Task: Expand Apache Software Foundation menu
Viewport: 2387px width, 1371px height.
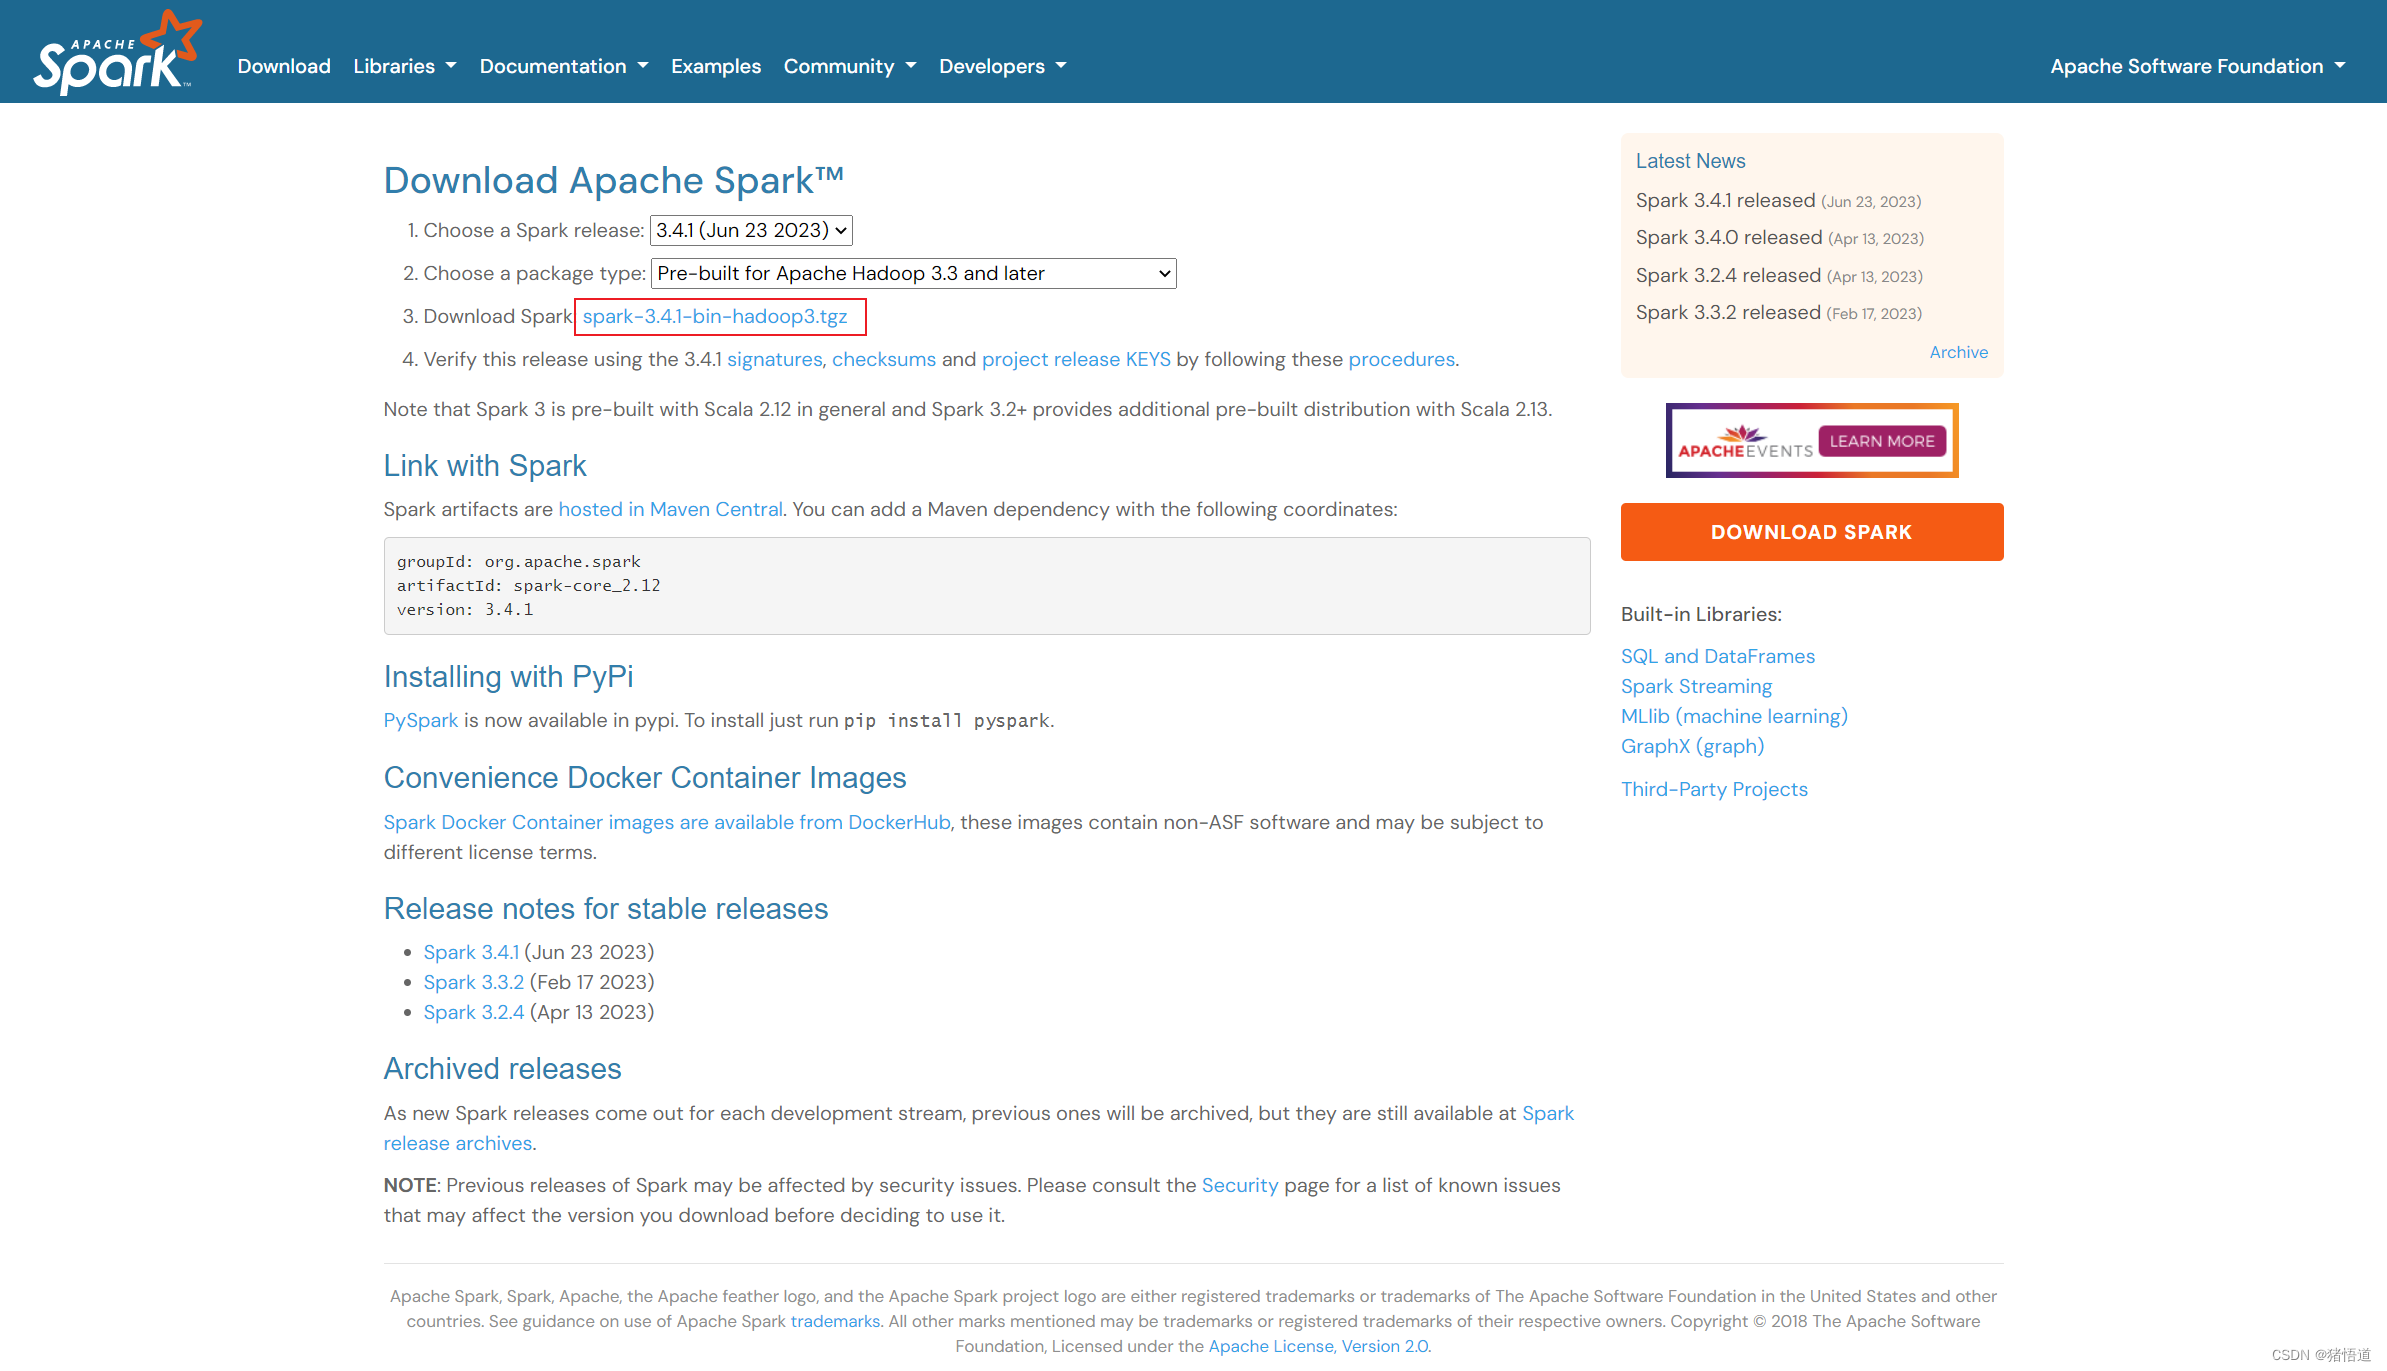Action: (2197, 67)
